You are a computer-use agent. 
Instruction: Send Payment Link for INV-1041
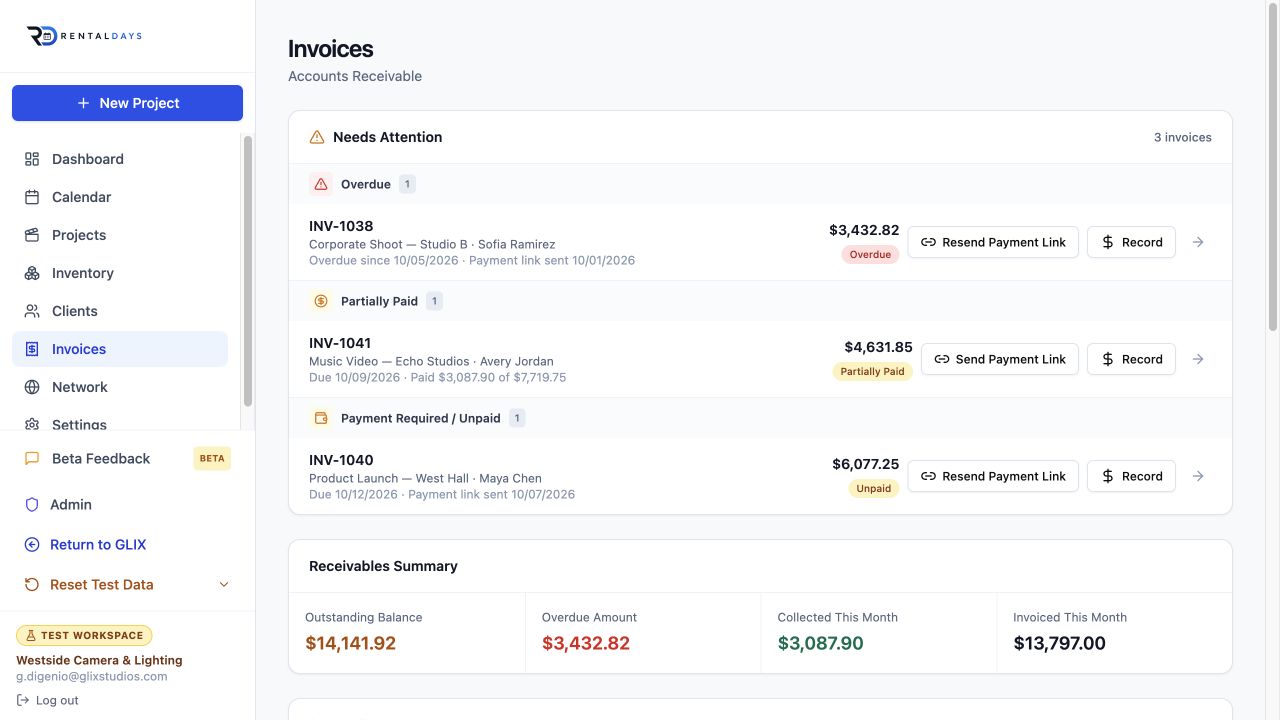(1000, 359)
